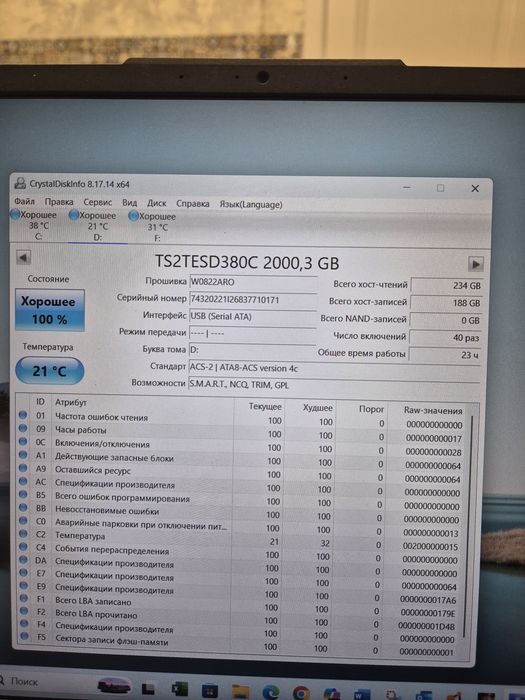
Task: Click the Текущее column header
Action: coord(265,407)
